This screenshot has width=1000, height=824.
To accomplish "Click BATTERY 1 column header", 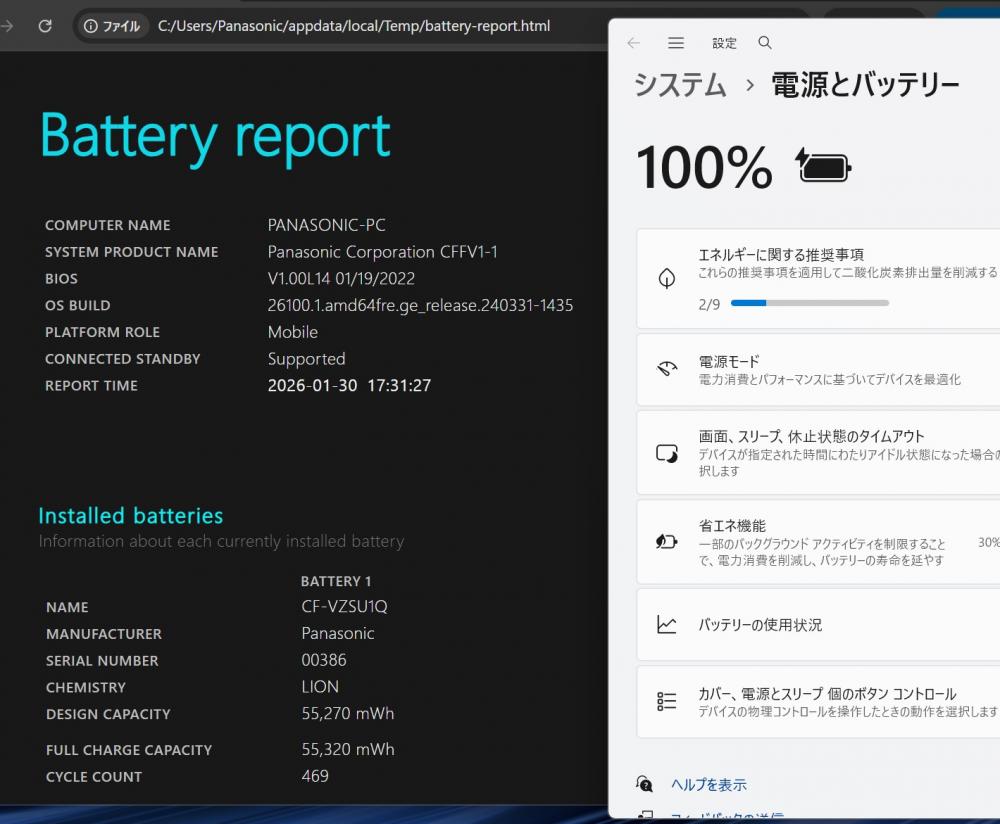I will pyautogui.click(x=336, y=581).
